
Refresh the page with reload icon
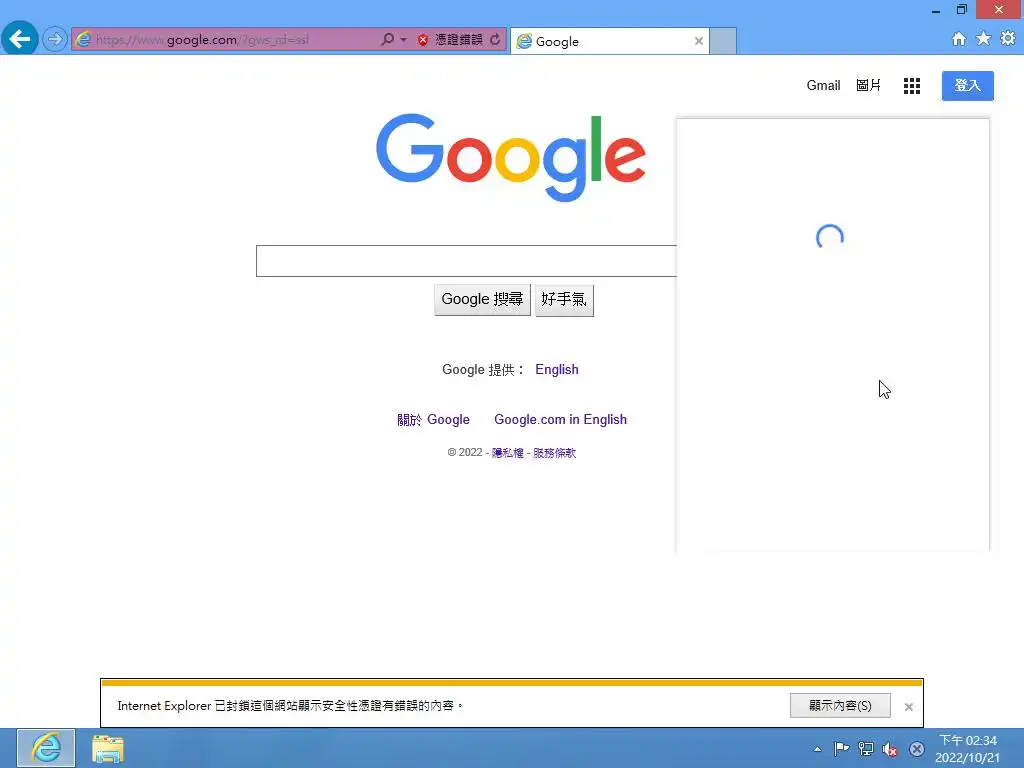point(495,40)
